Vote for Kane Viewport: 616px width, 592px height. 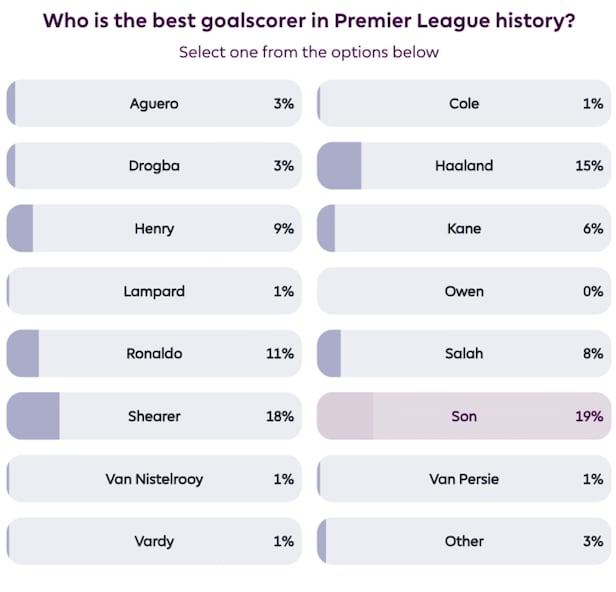click(464, 228)
